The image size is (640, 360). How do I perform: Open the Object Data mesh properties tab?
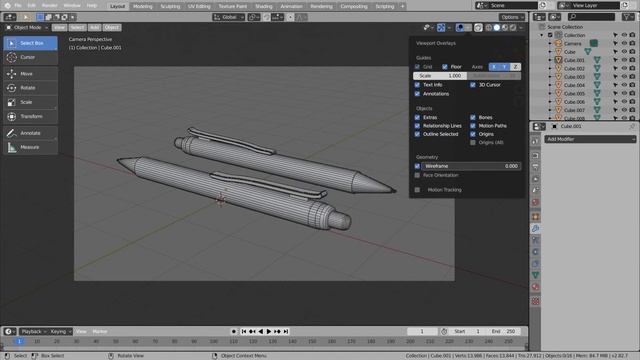(536, 276)
